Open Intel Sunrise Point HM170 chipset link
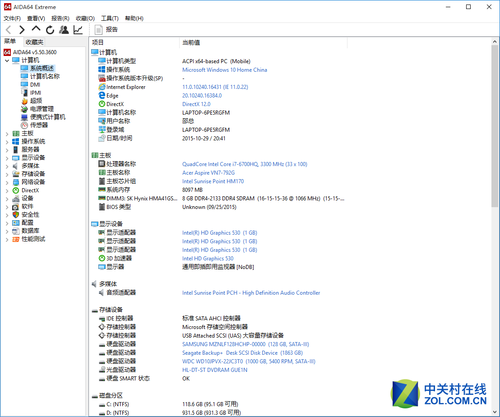Viewport: 500px width, 417px height. pos(213,181)
